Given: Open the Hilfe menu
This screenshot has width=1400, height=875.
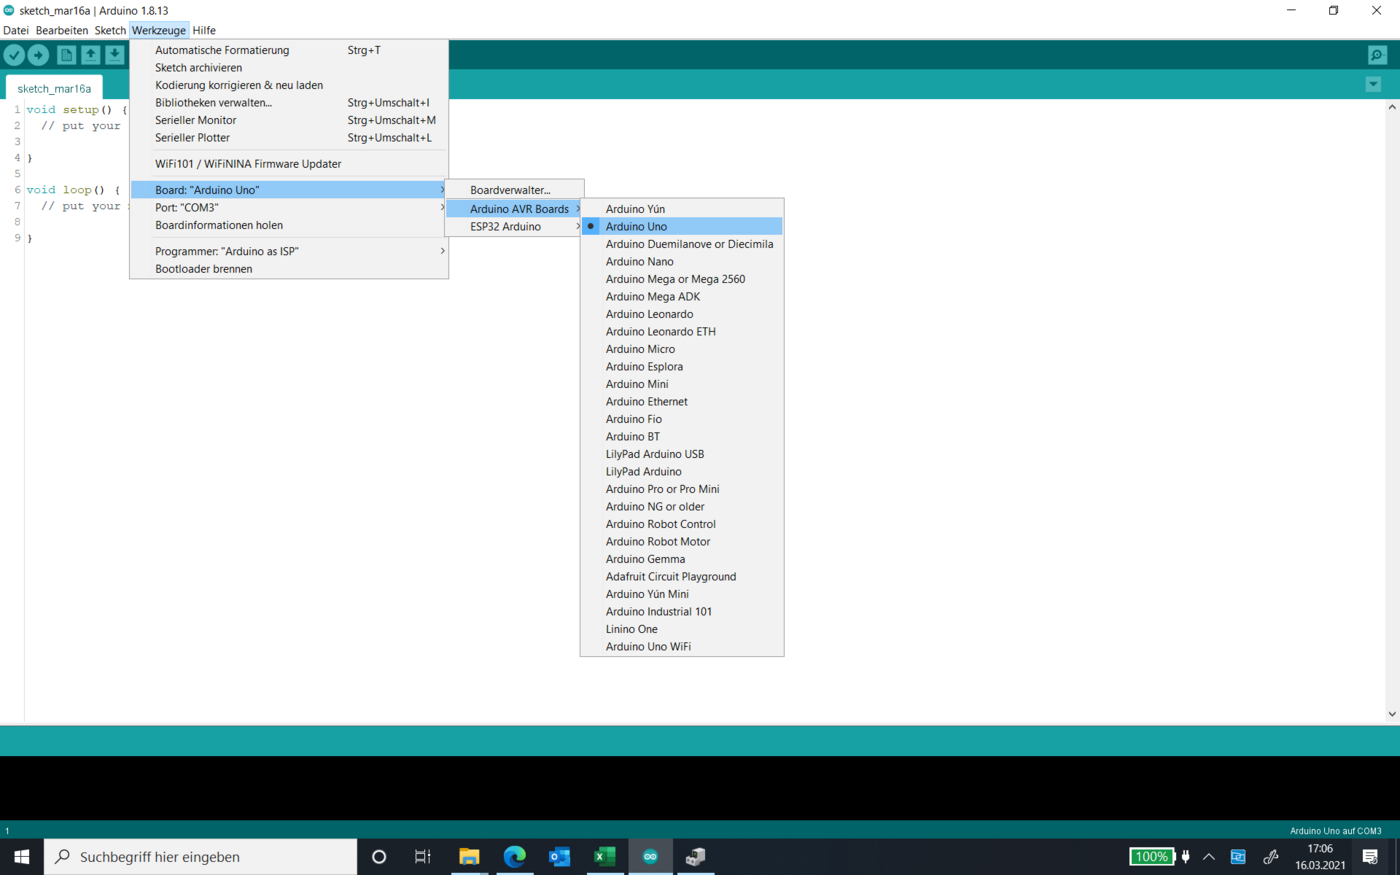Looking at the screenshot, I should (203, 30).
